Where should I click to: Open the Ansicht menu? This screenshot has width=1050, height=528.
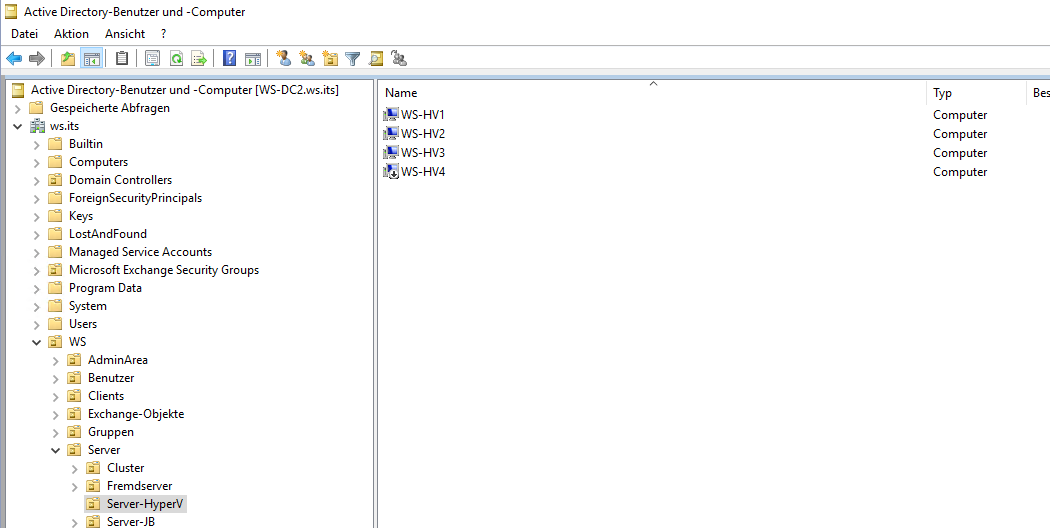pos(125,34)
